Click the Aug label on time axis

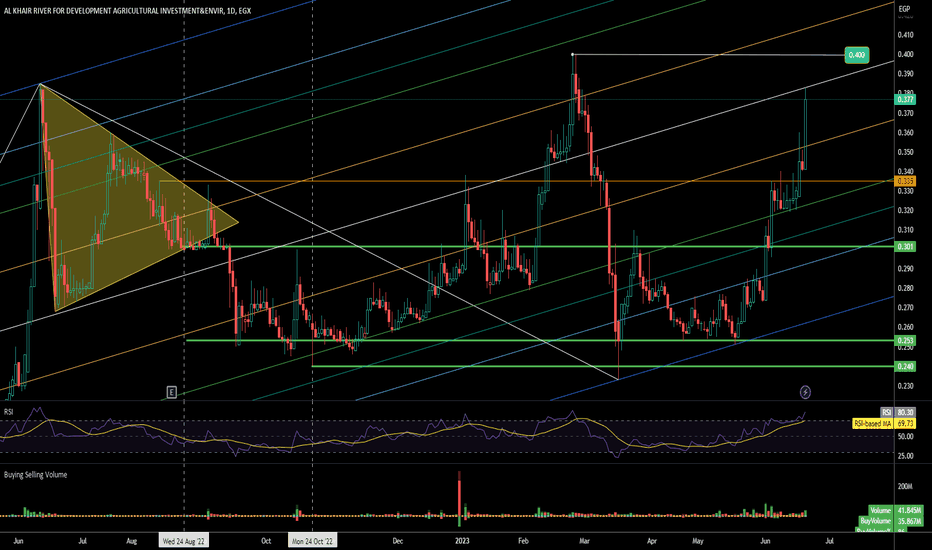point(132,541)
